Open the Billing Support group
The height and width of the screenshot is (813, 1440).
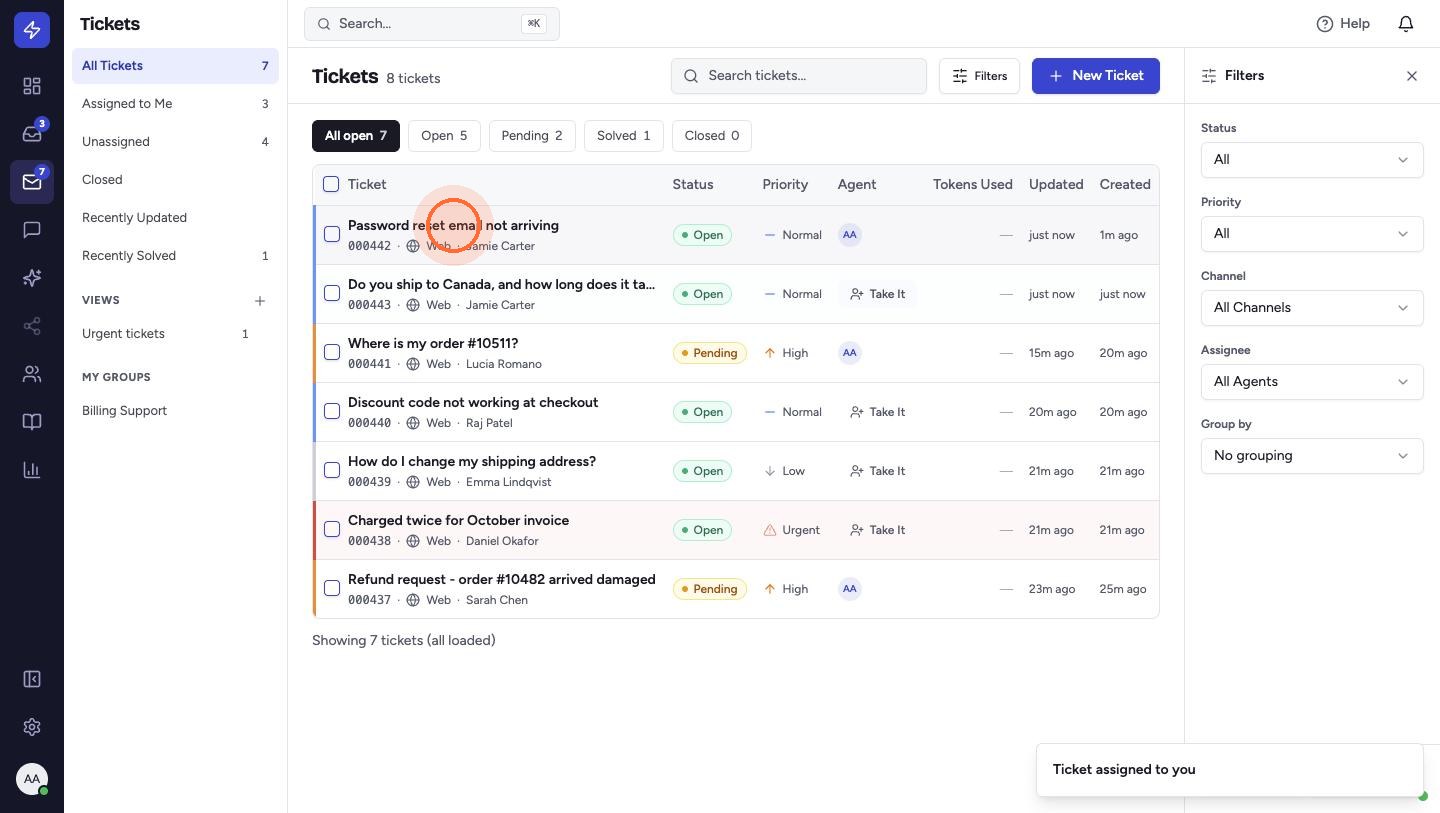[x=175, y=411]
